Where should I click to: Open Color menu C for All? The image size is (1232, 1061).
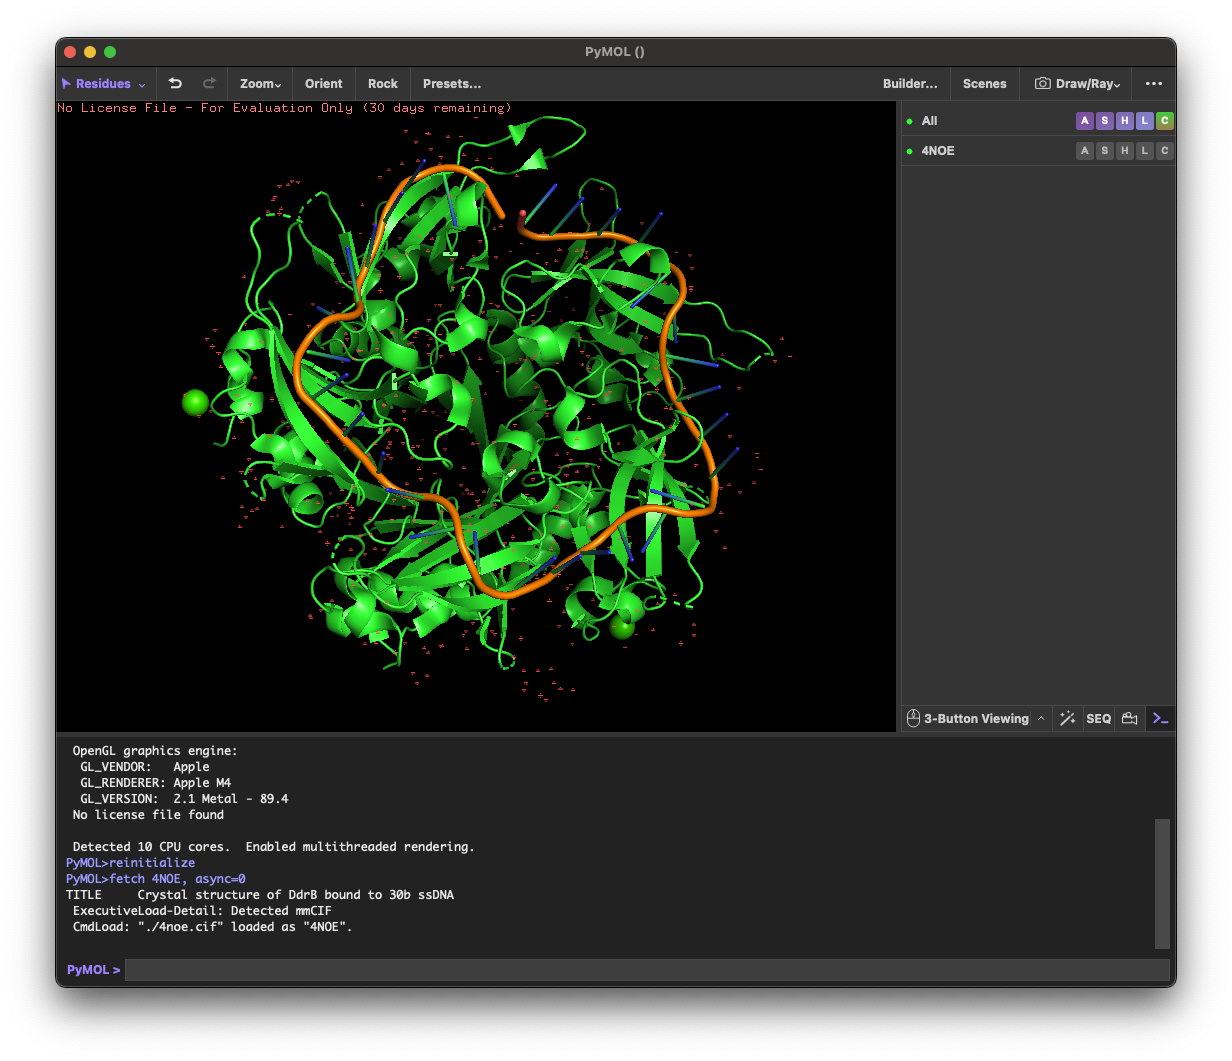pos(1164,120)
